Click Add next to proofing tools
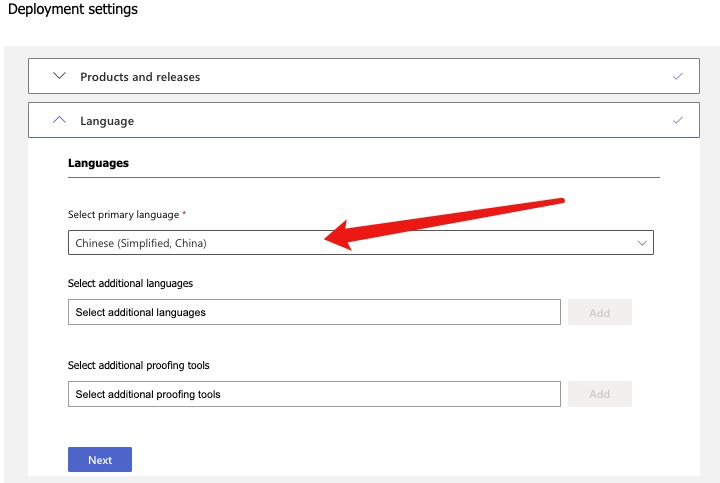 600,394
